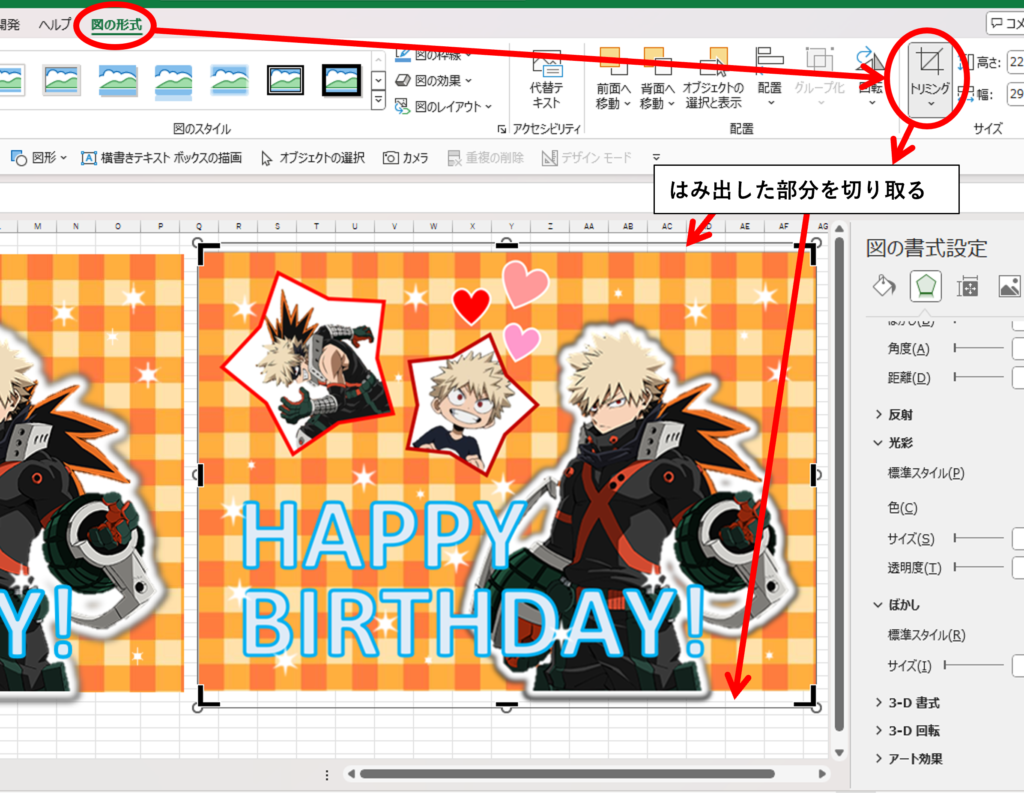The image size is (1024, 793).
Task: Click the コメント comments button
Action: [1004, 24]
